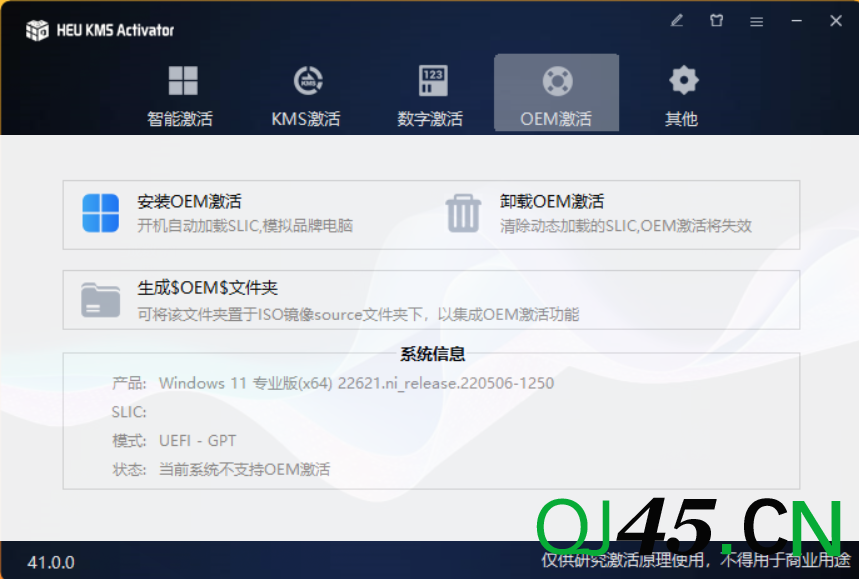Click the HEU KMS Activator title text
859x579 pixels.
[x=116, y=30]
